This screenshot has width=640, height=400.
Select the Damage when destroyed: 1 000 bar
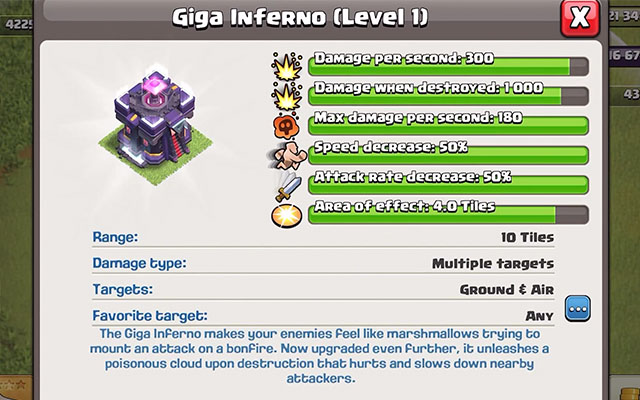[448, 96]
